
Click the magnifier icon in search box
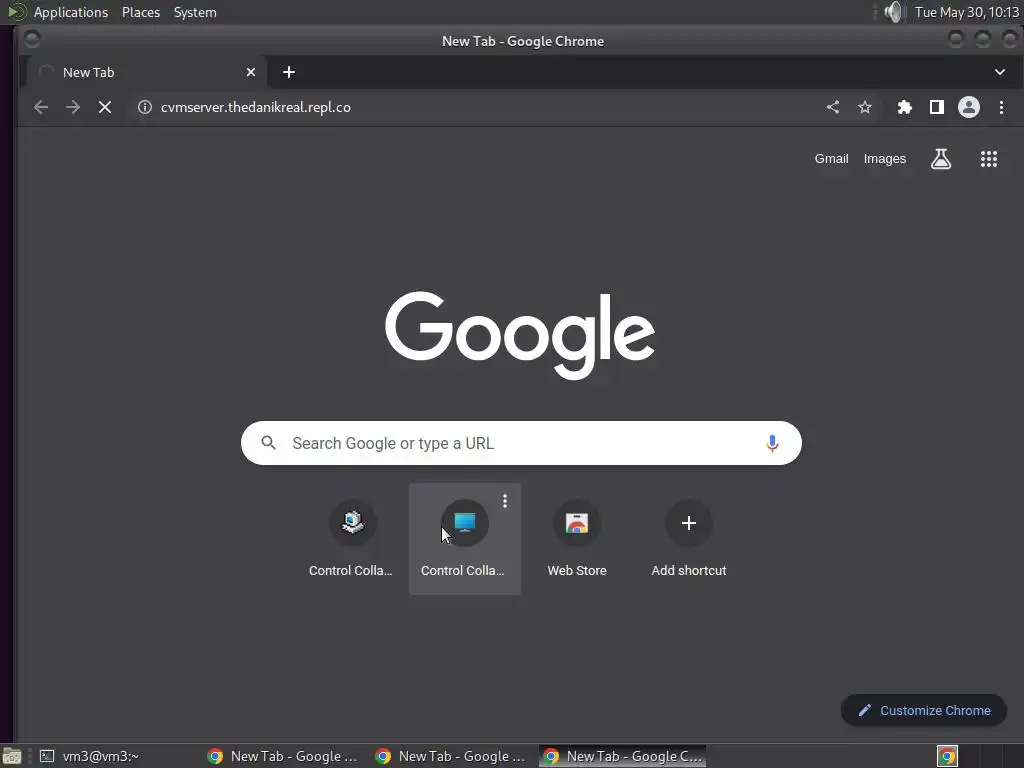268,443
